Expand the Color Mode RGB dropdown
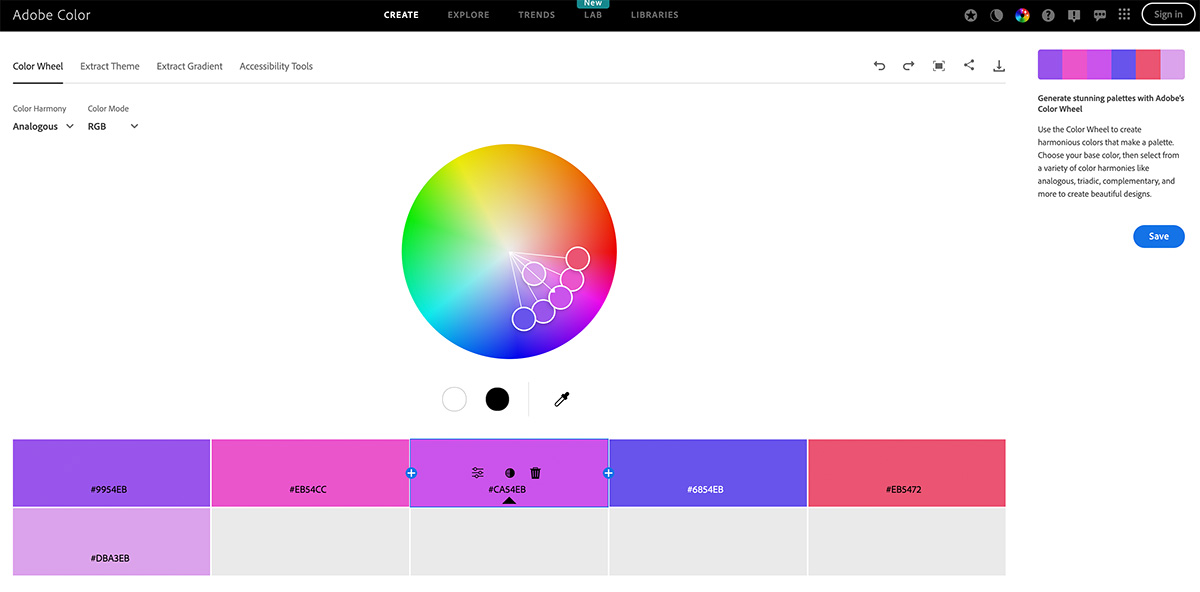 (x=113, y=127)
